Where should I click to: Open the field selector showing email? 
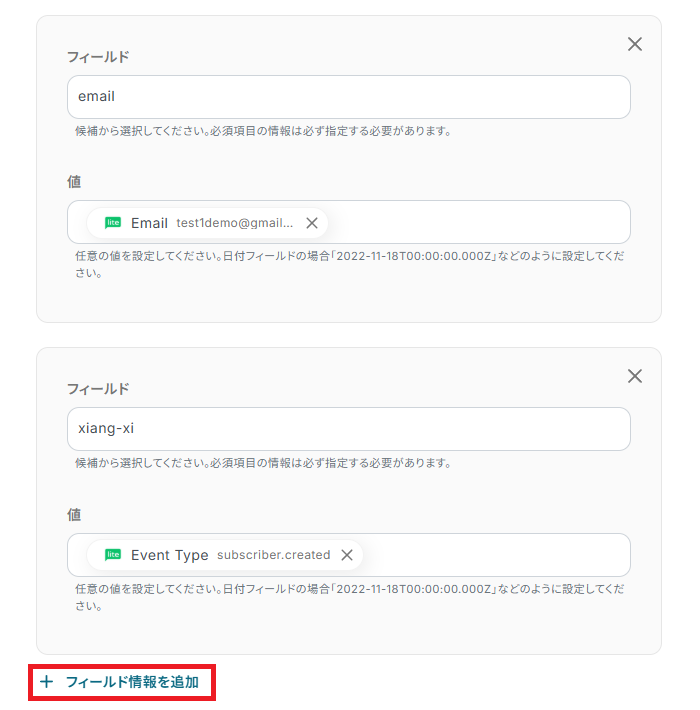click(x=349, y=97)
